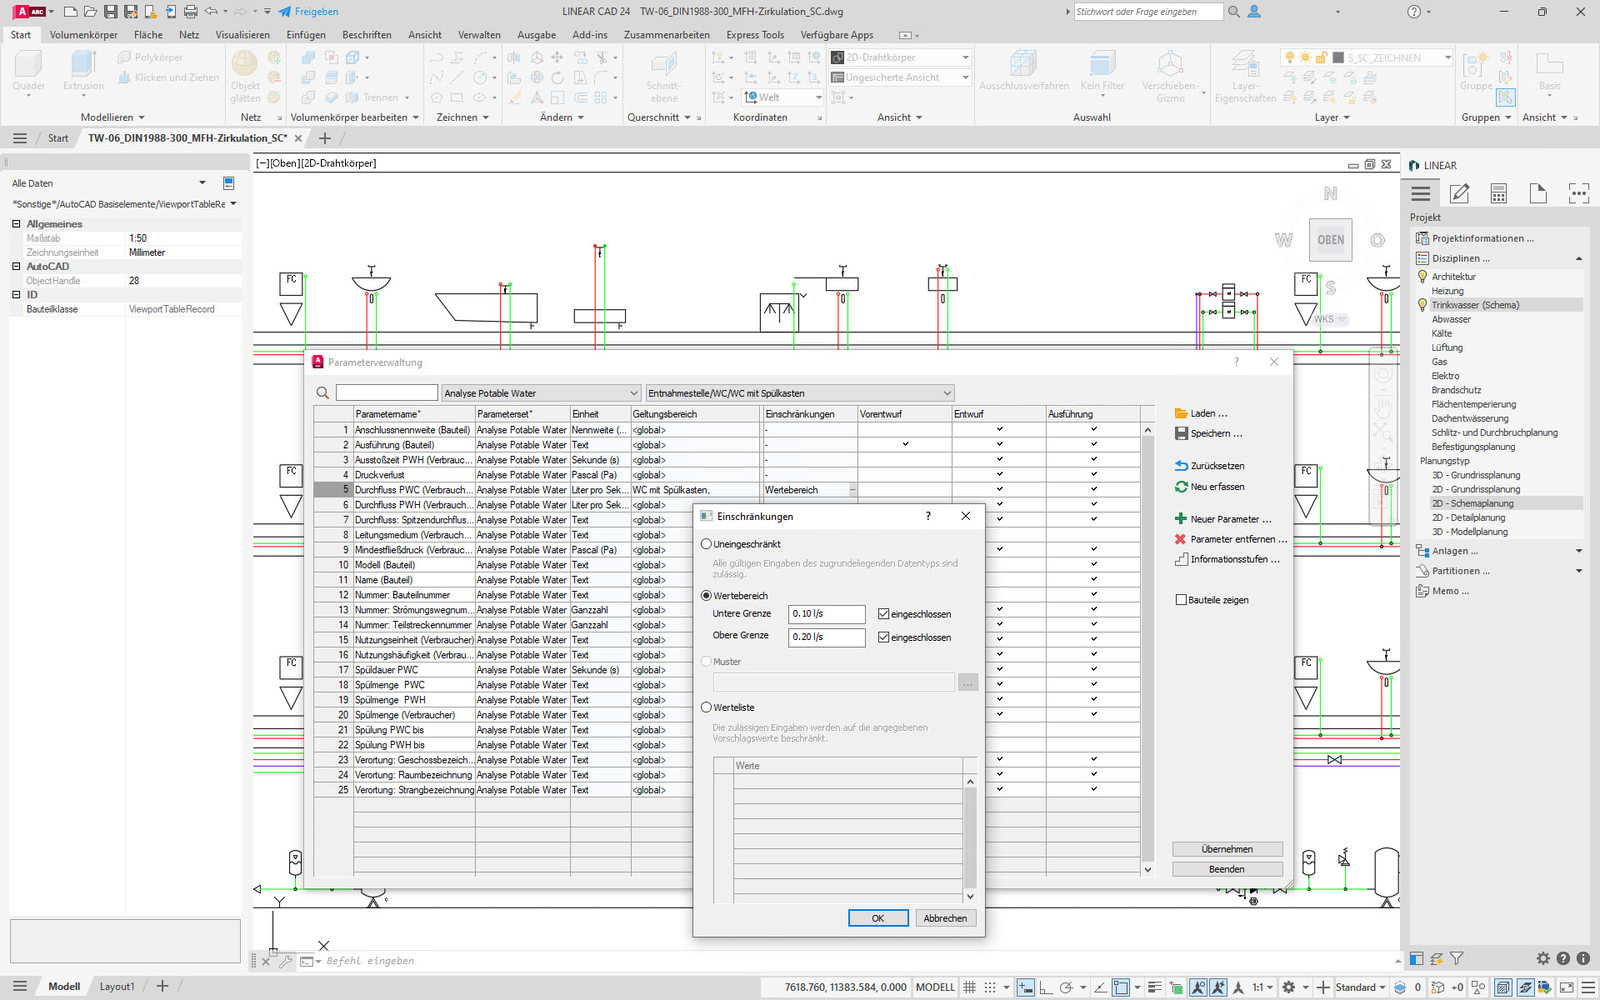This screenshot has width=1600, height=1000.
Task: Click the Übernehmen button
Action: pyautogui.click(x=1227, y=849)
